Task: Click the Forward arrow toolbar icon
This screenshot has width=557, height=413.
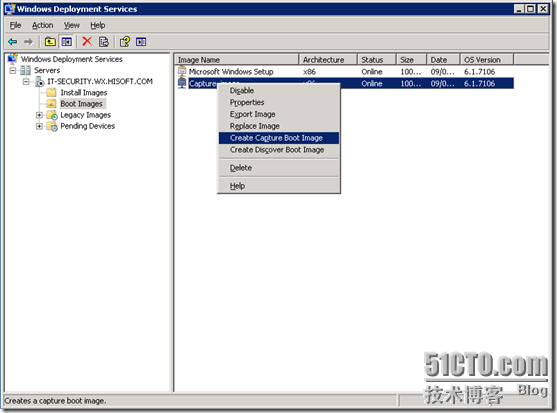Action: click(28, 42)
